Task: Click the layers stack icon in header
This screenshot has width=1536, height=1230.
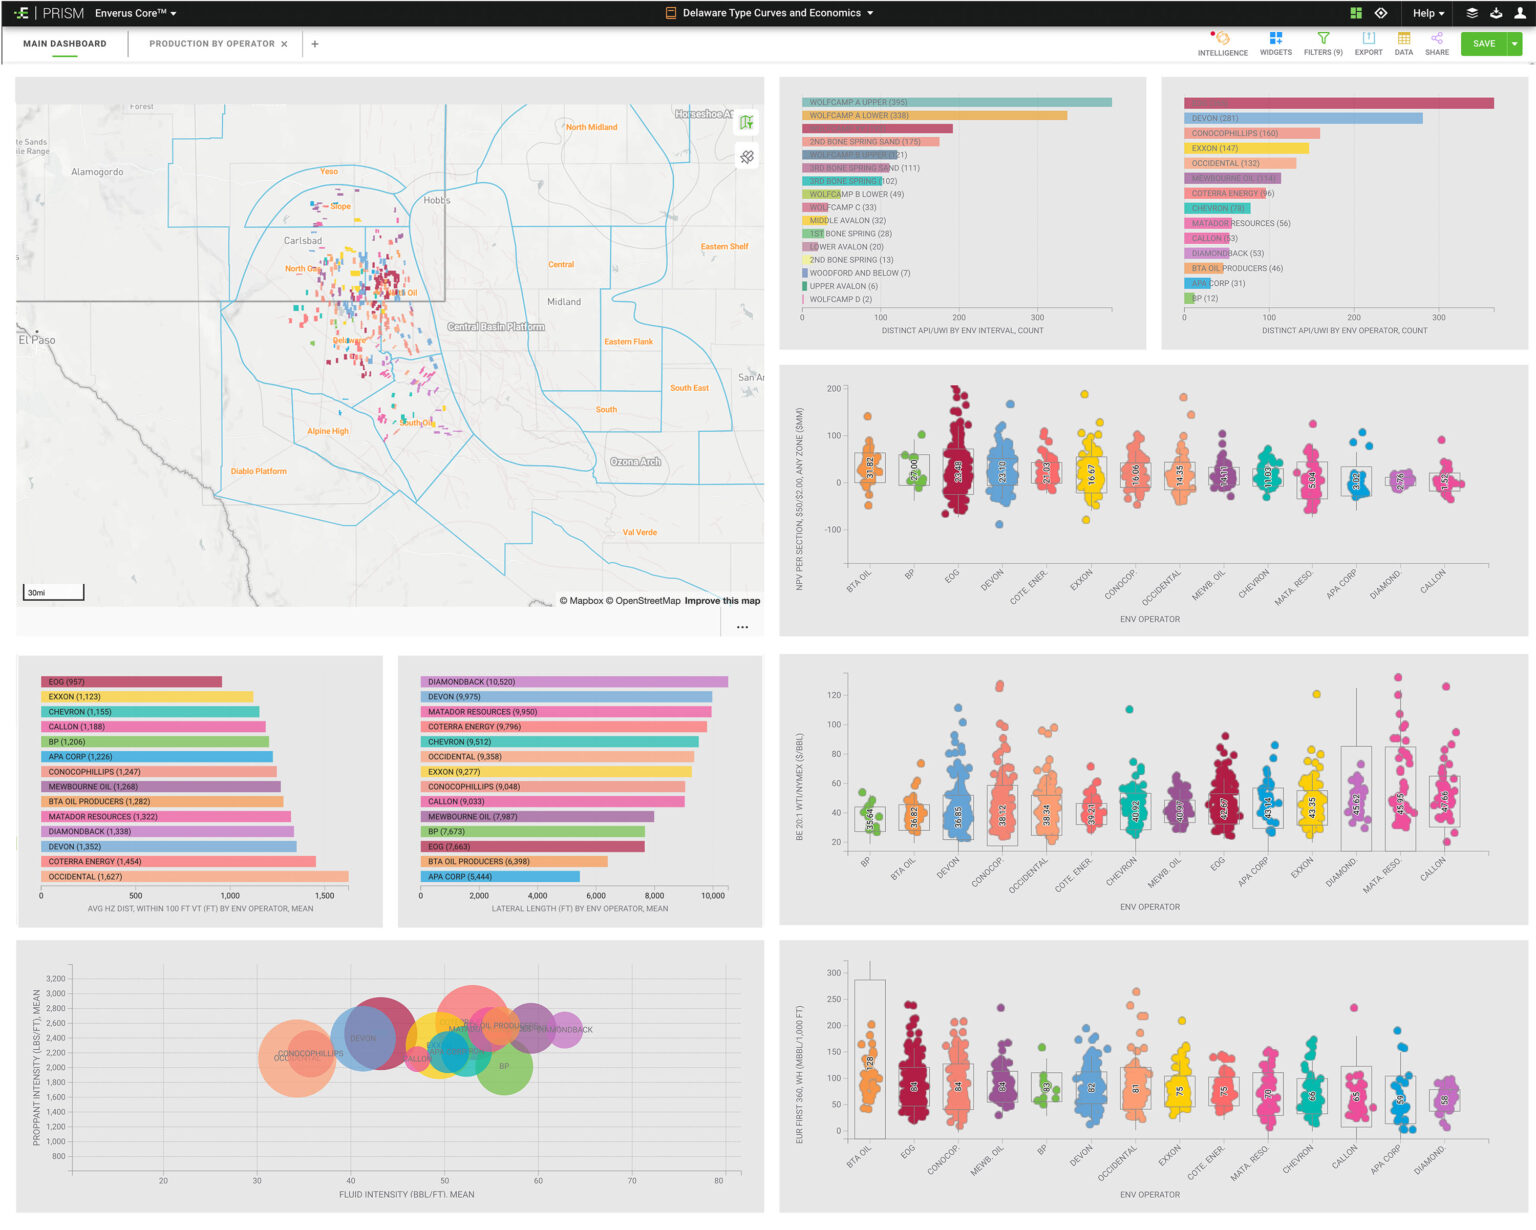Action: click(x=1472, y=13)
